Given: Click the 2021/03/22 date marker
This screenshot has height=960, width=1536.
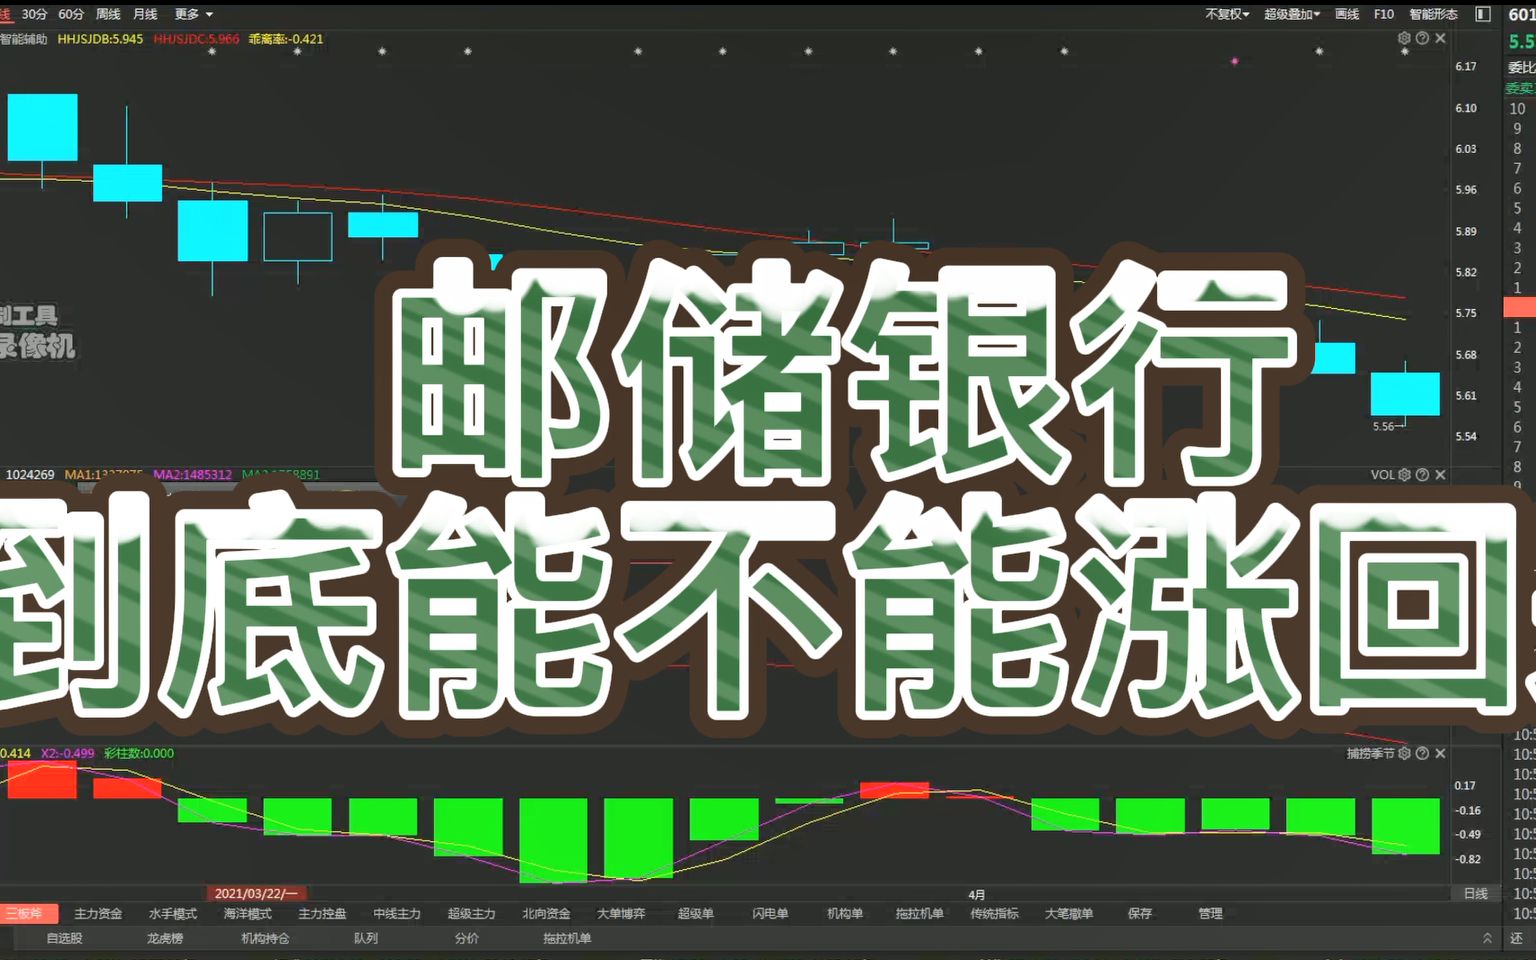Looking at the screenshot, I should 256,893.
